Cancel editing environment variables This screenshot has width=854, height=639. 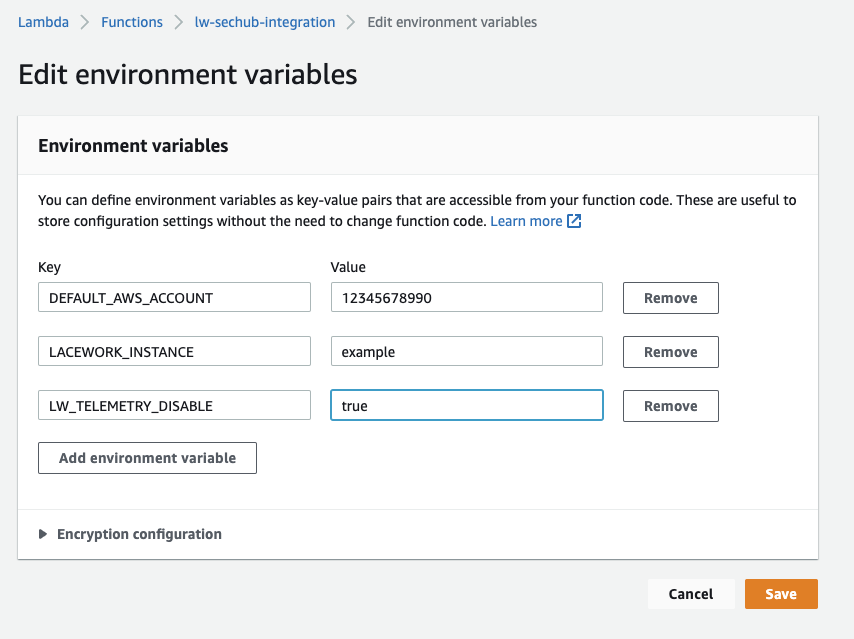691,593
